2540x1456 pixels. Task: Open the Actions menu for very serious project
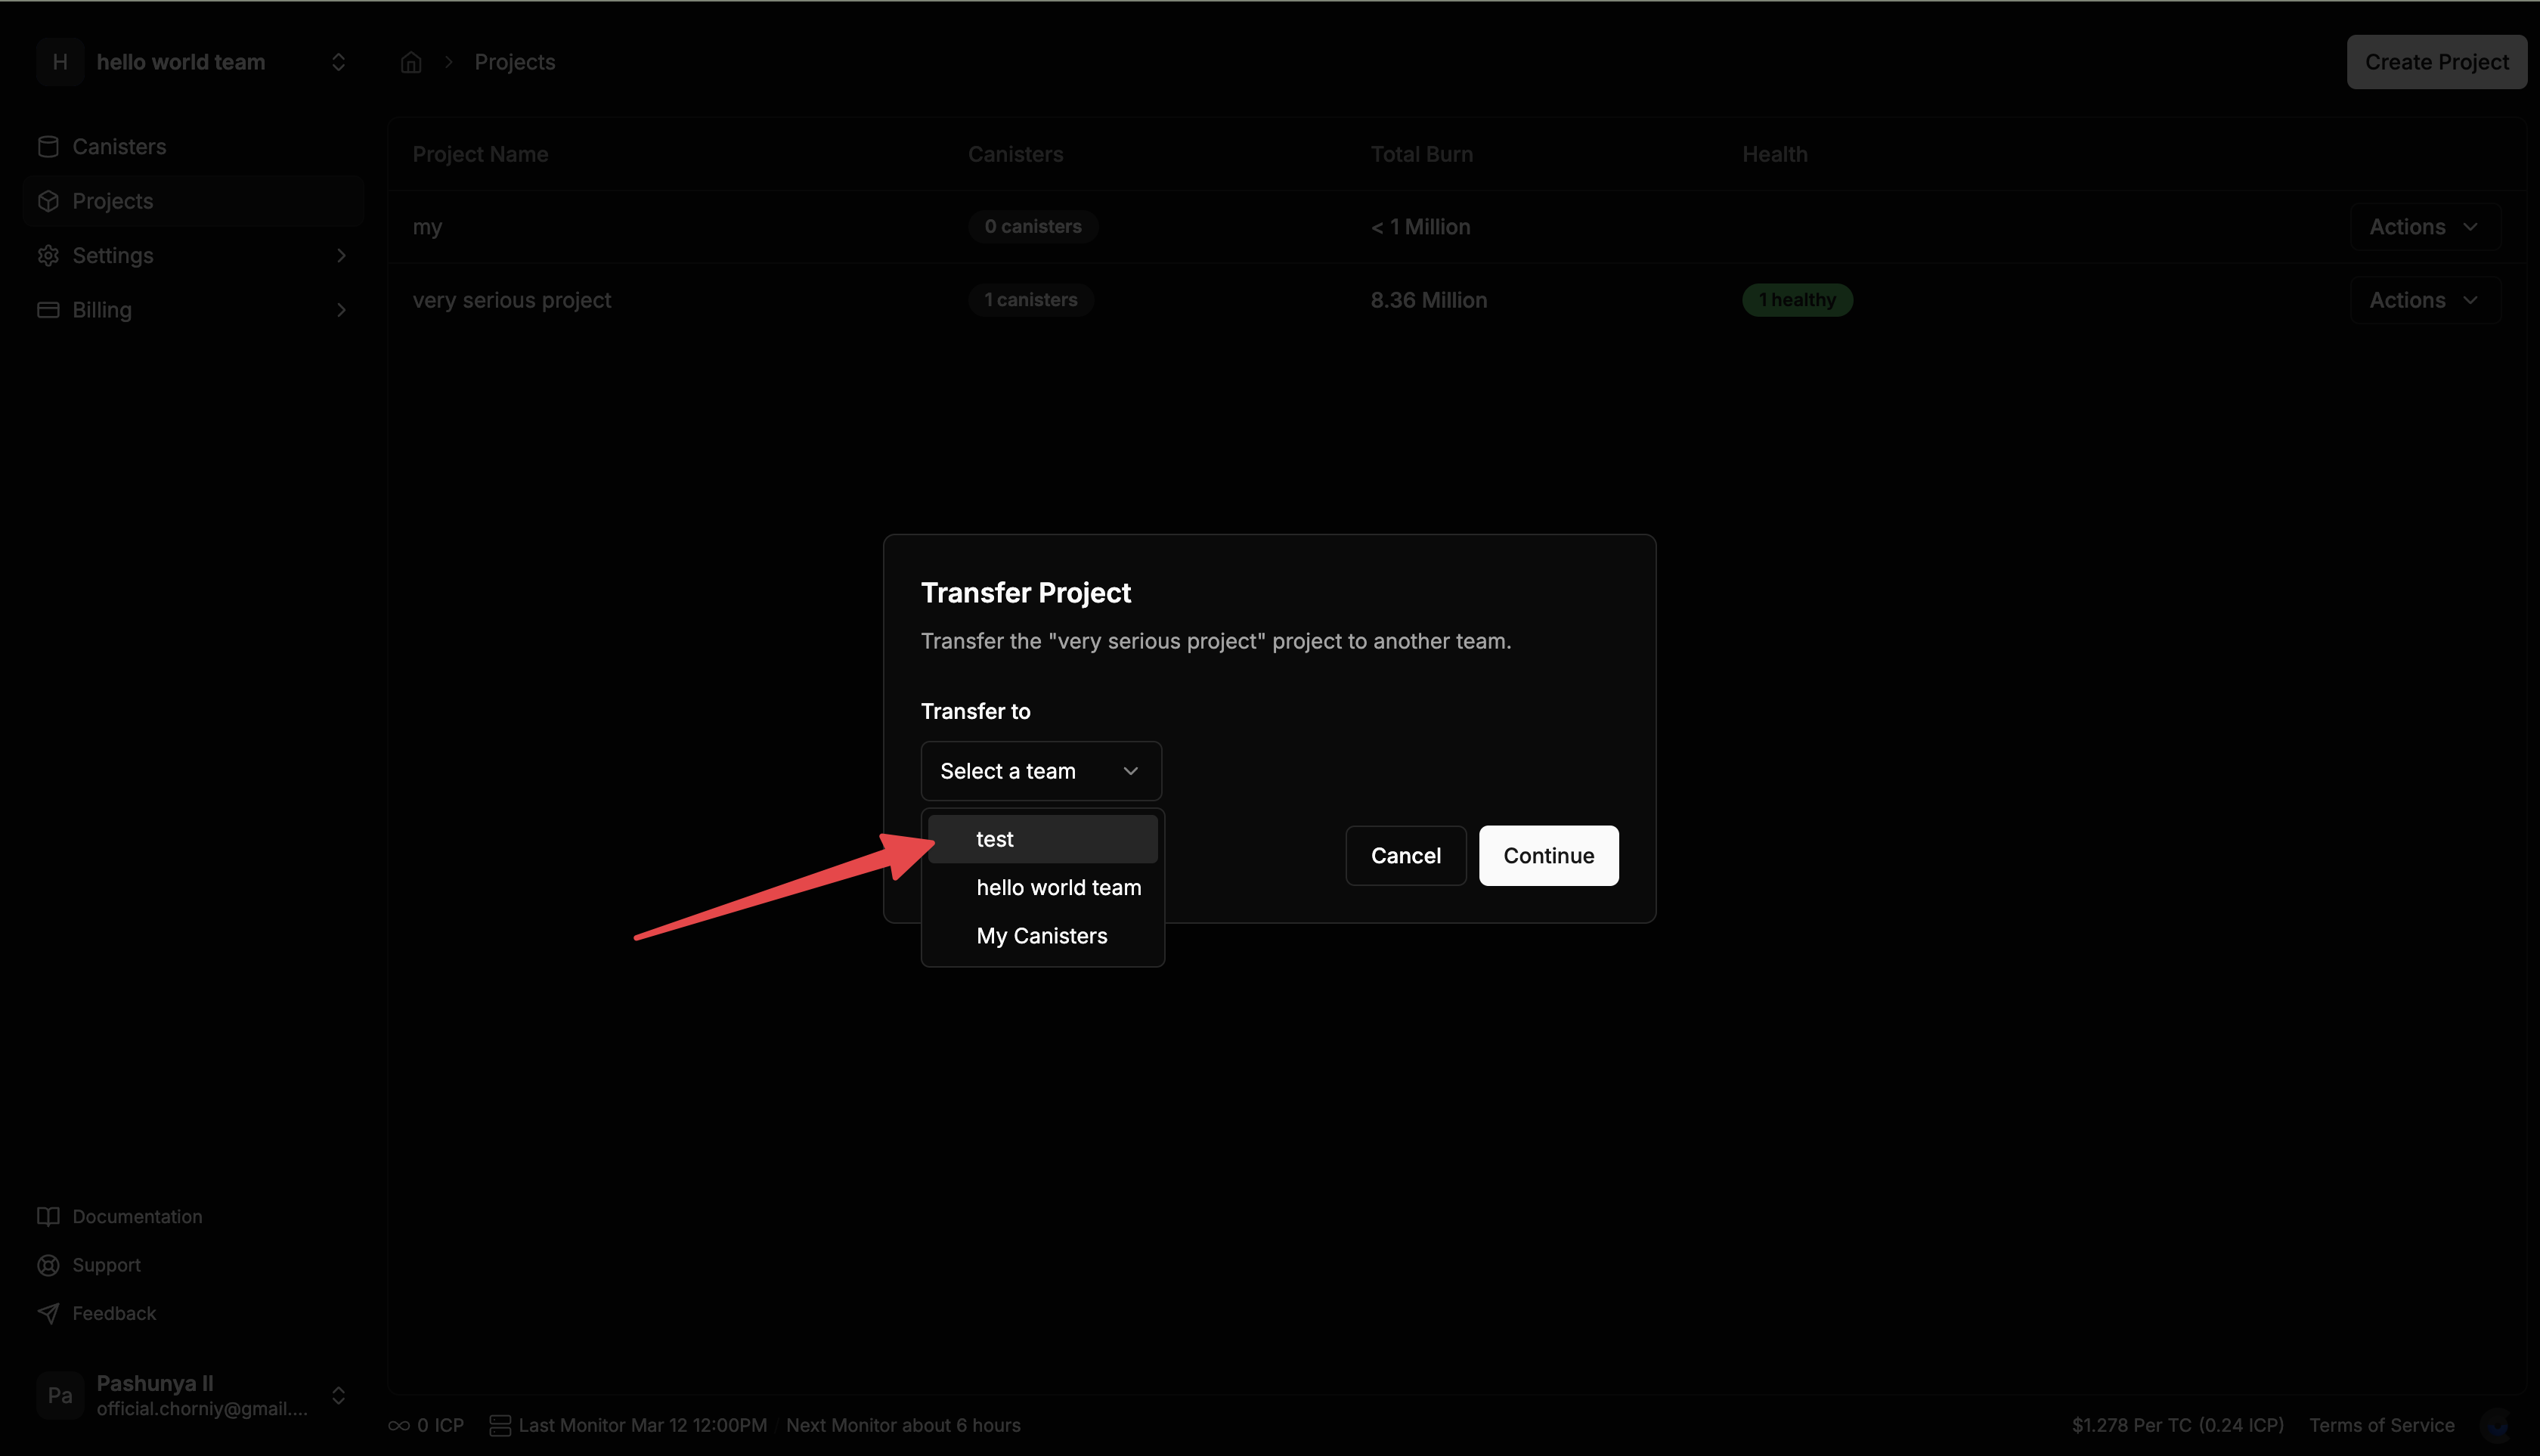[x=2424, y=299]
